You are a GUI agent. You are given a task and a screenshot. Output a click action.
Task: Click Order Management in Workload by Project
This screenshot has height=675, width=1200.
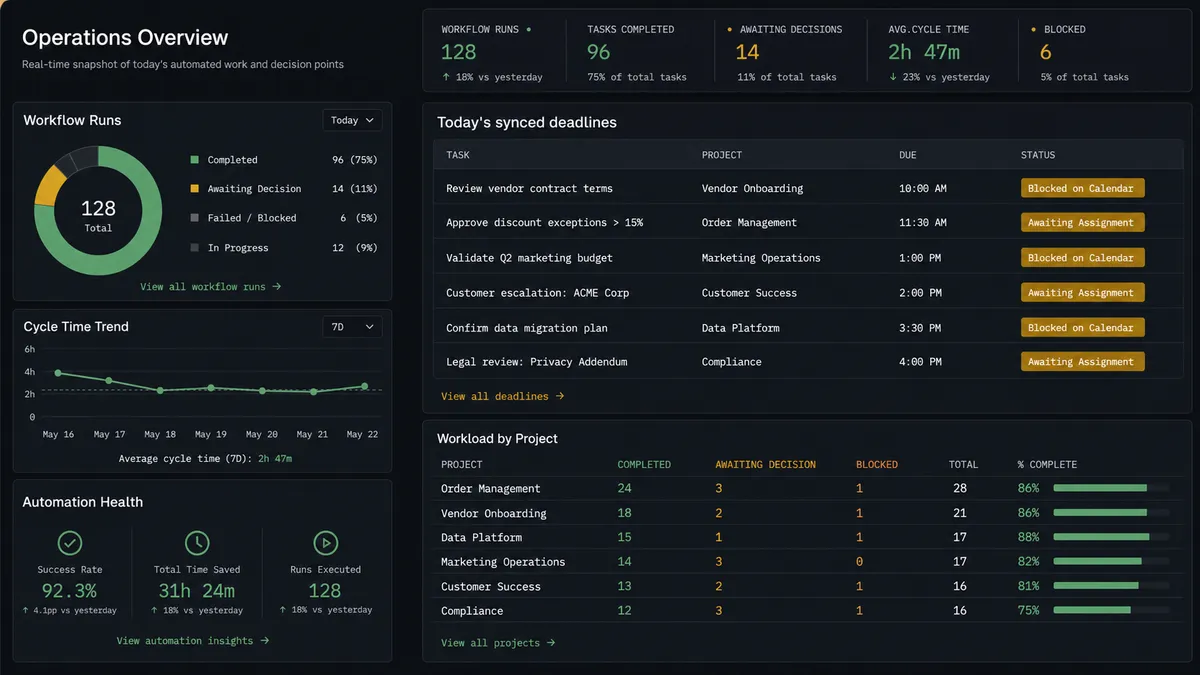(491, 489)
